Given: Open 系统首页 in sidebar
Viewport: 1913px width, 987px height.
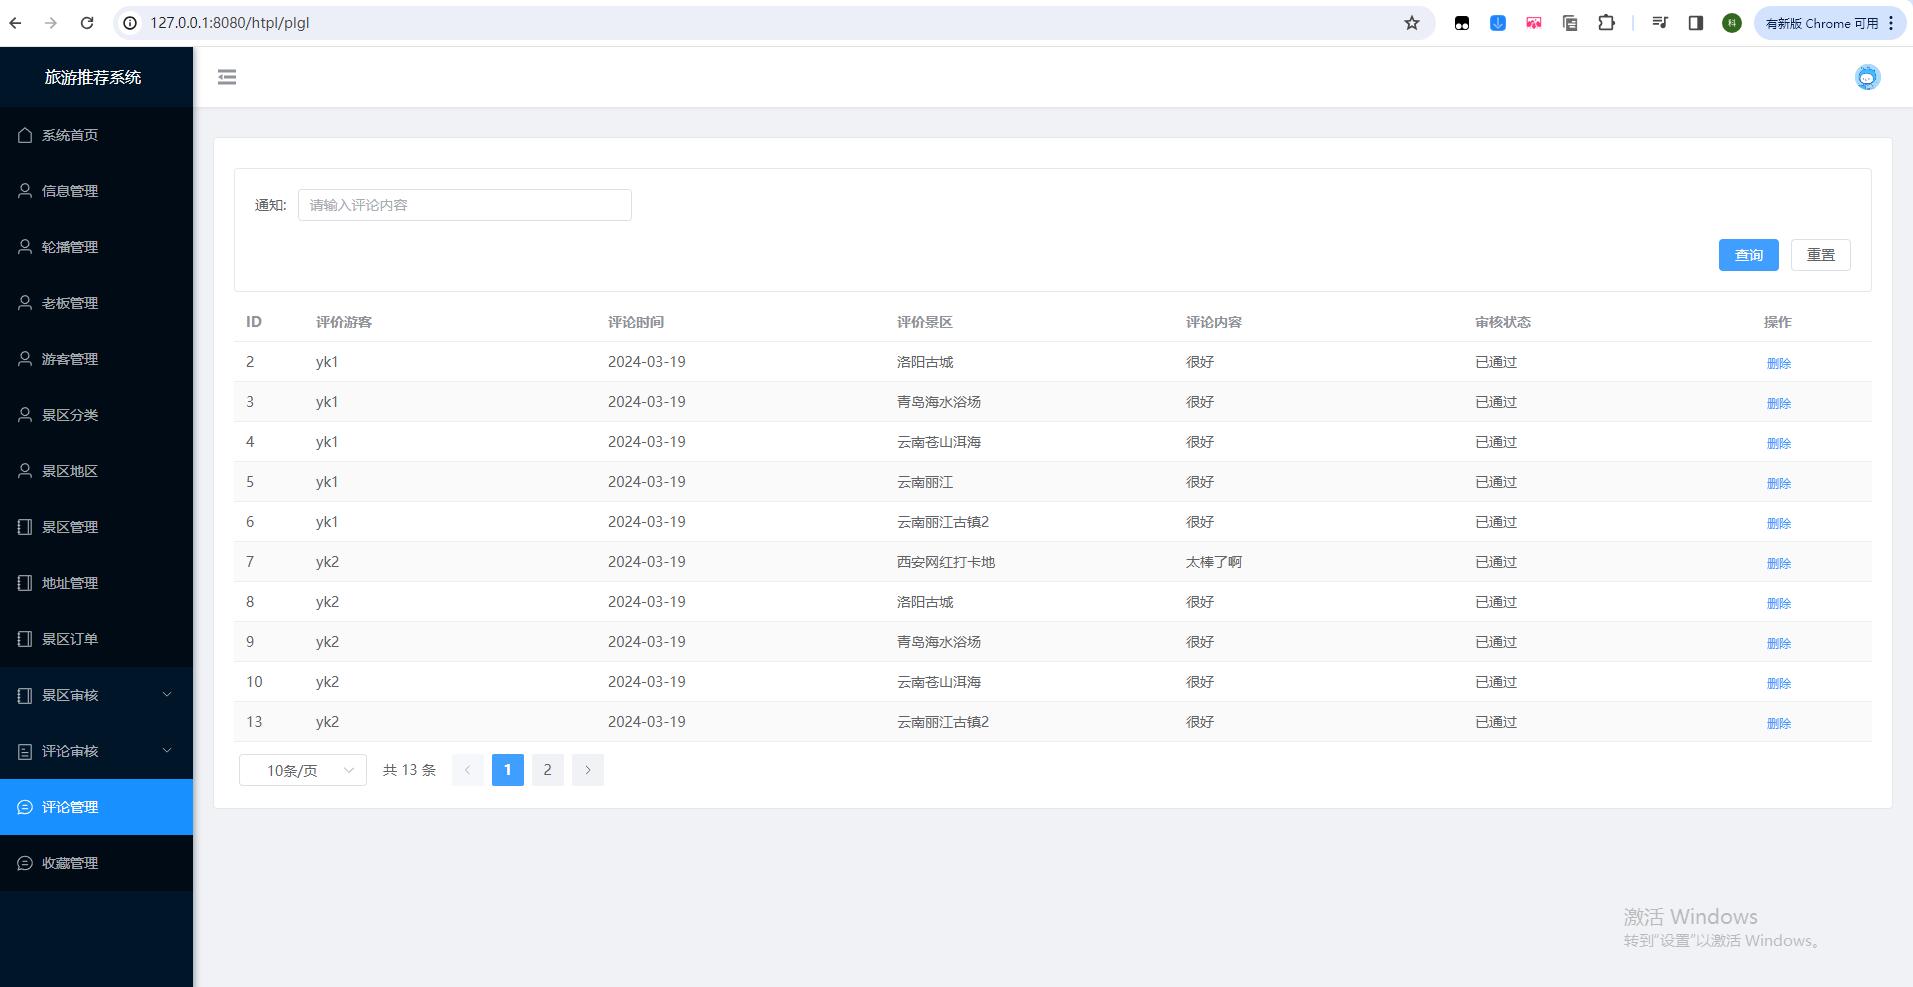Looking at the screenshot, I should 96,135.
